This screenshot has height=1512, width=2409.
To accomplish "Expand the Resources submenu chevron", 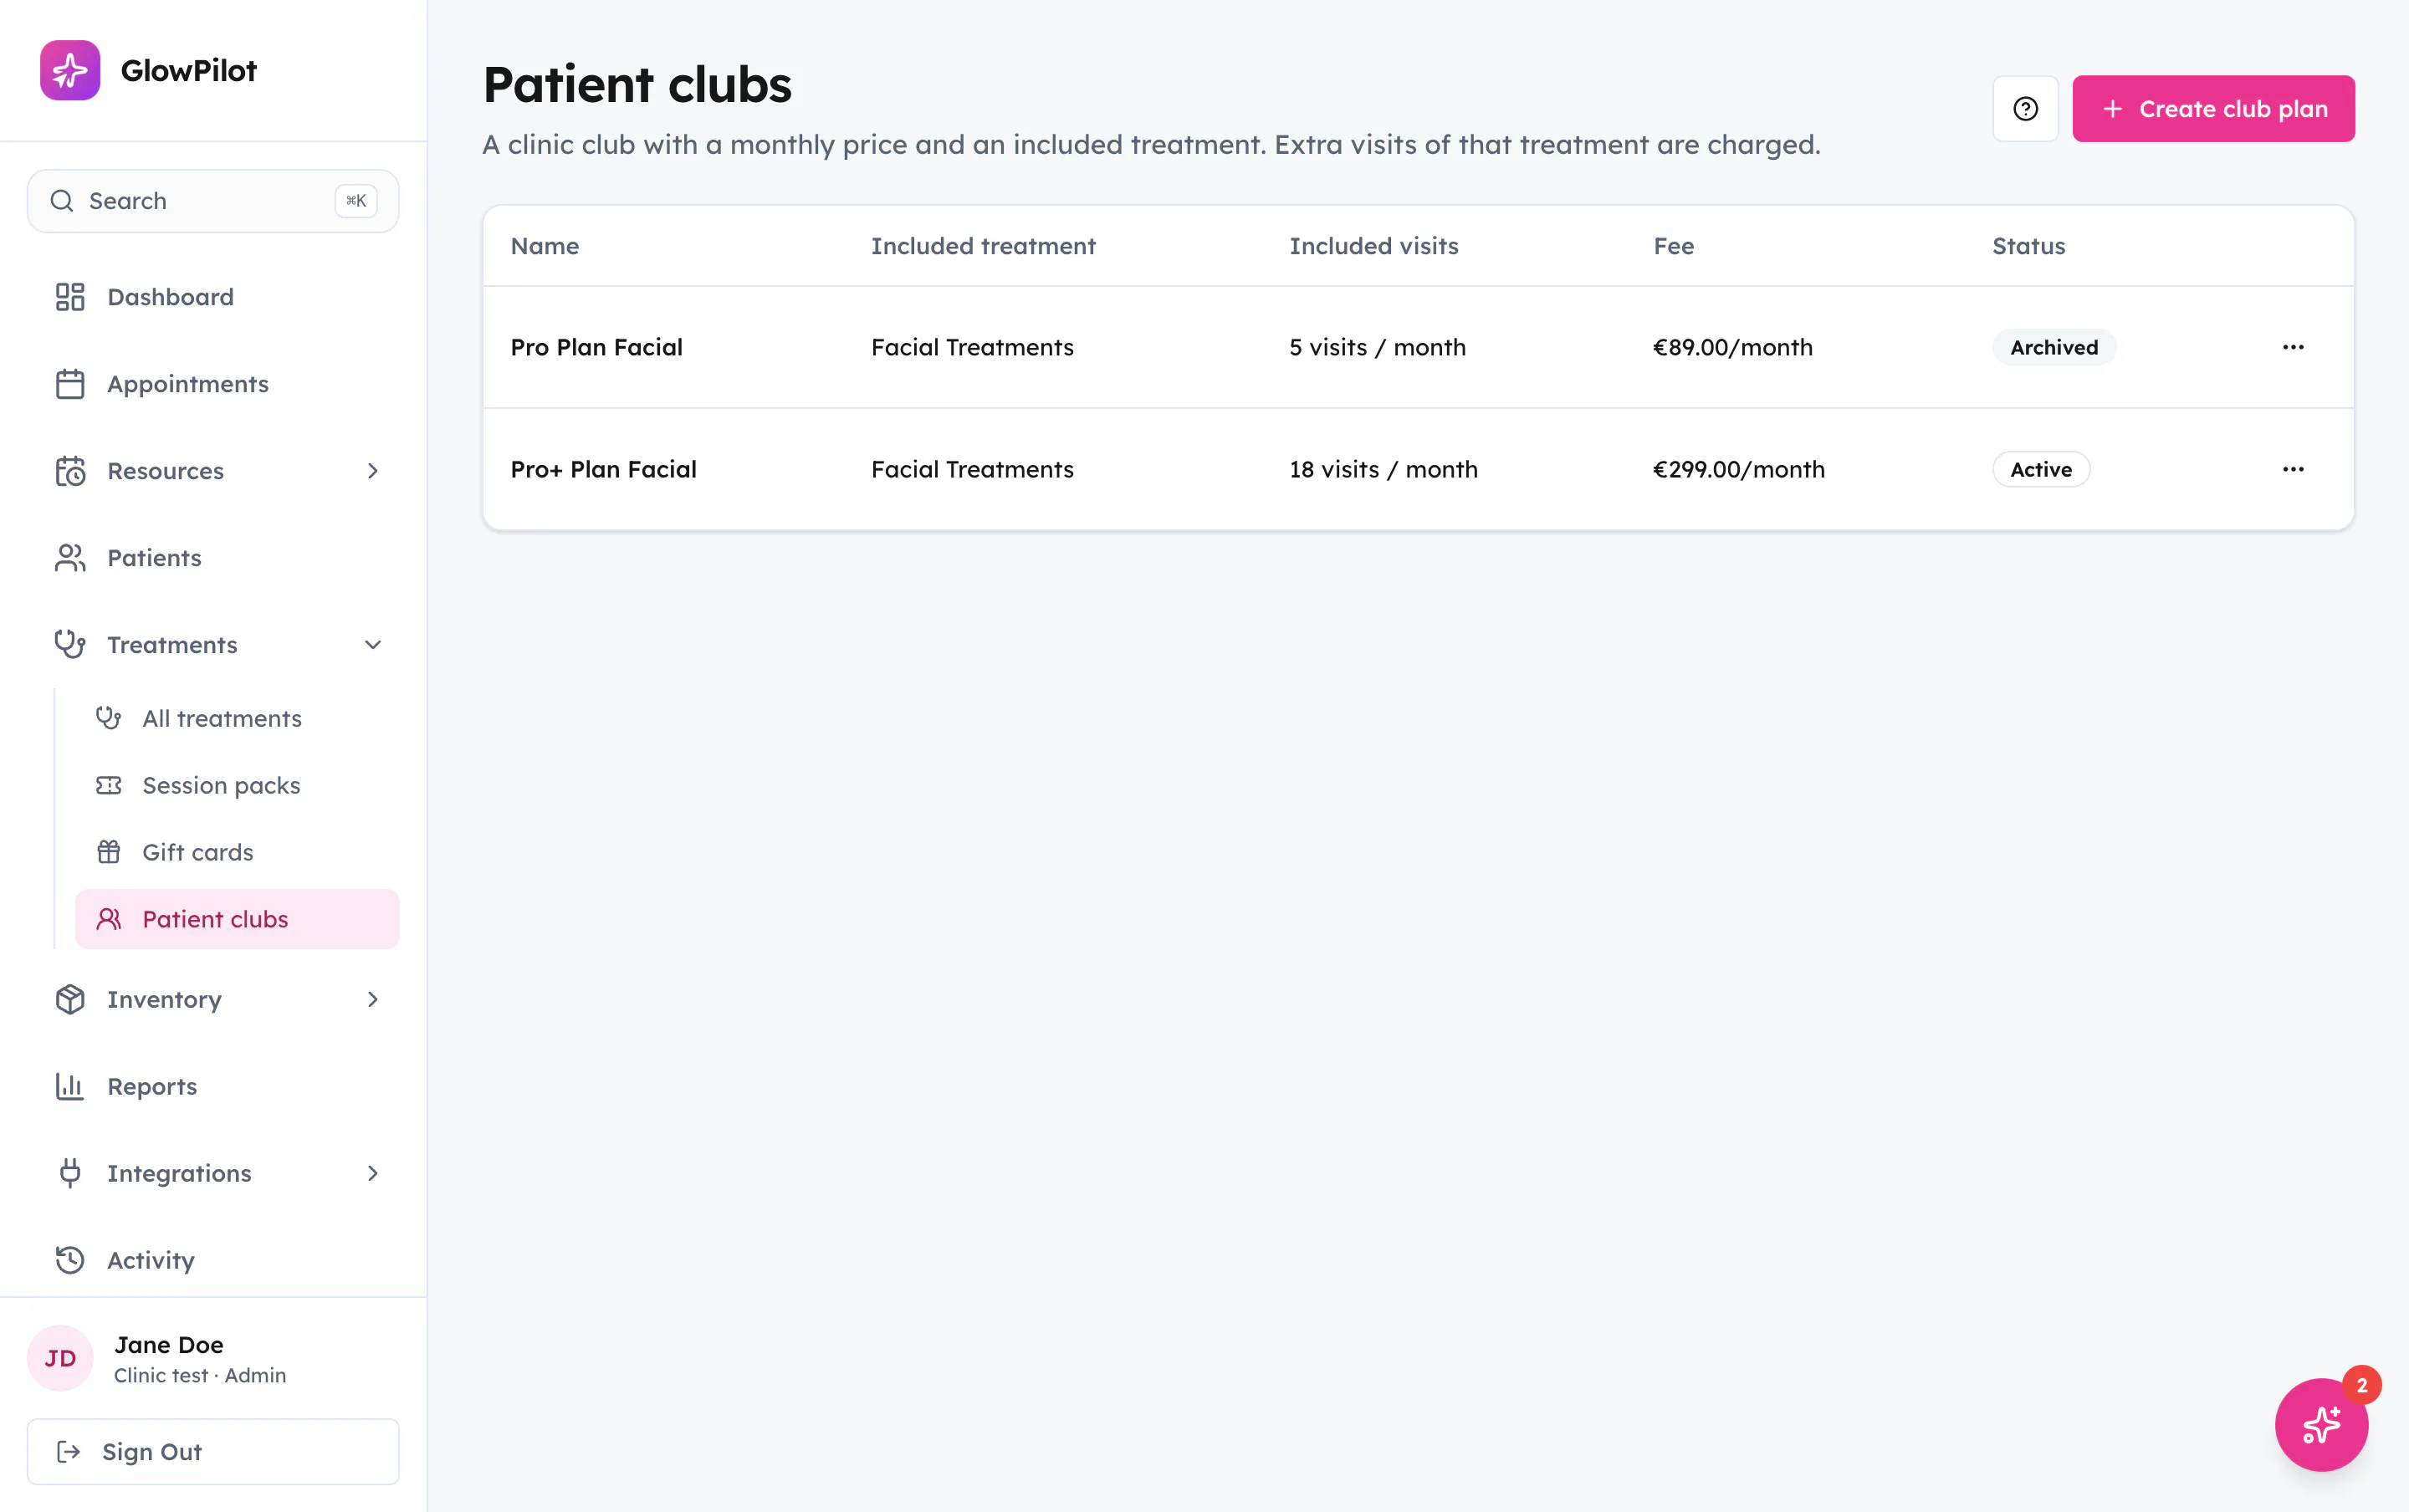I will pos(373,471).
